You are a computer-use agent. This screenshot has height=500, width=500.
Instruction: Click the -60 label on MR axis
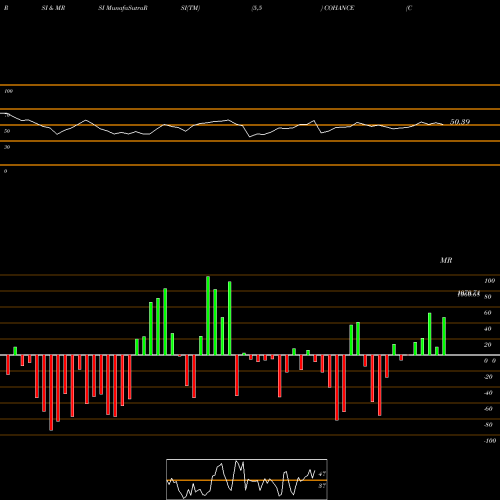(488, 409)
